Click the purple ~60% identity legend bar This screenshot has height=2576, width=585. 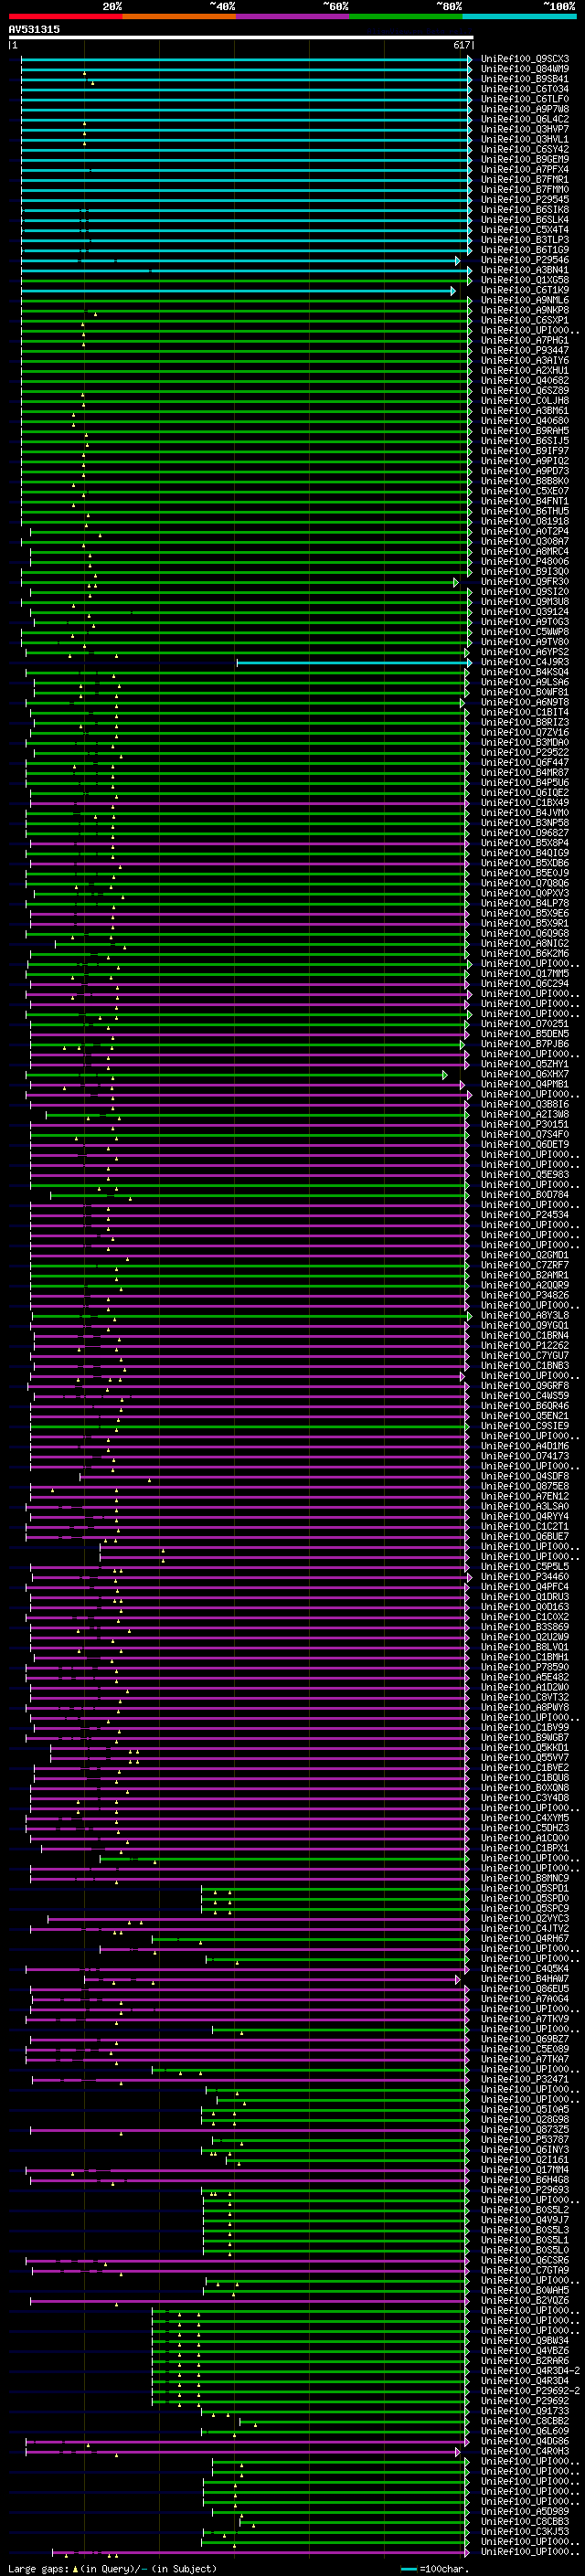pyautogui.click(x=292, y=16)
